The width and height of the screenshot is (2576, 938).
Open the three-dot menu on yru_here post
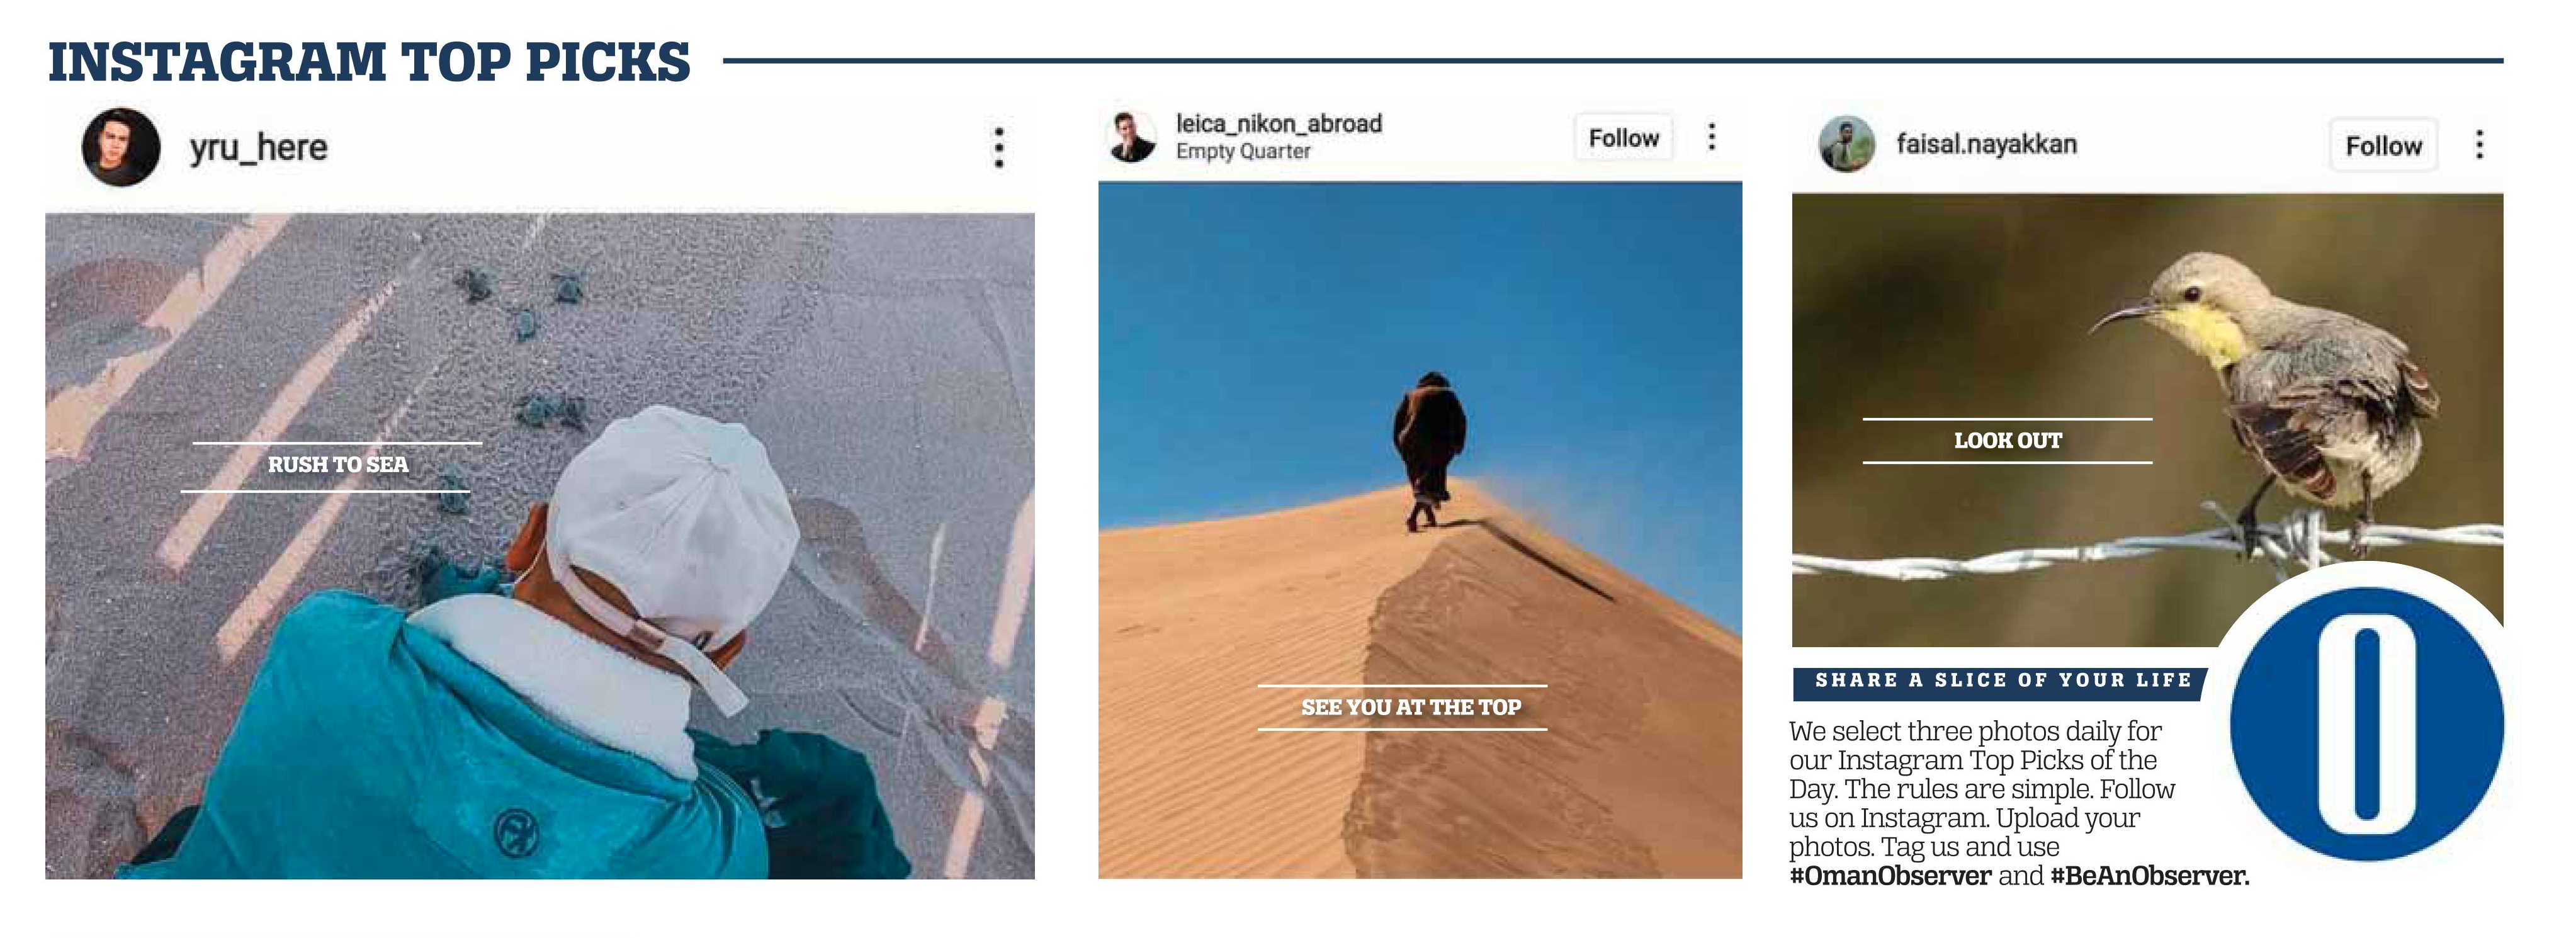998,148
